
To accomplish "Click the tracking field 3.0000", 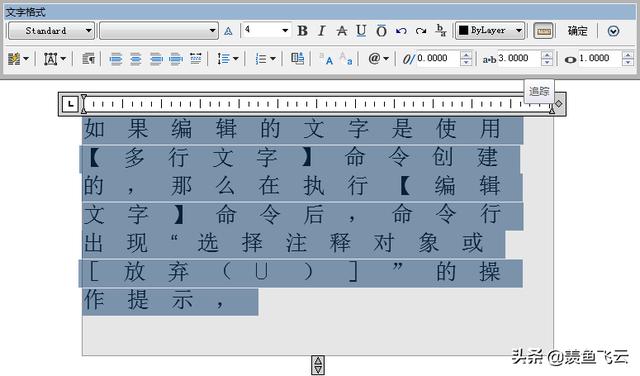I will (x=519, y=58).
